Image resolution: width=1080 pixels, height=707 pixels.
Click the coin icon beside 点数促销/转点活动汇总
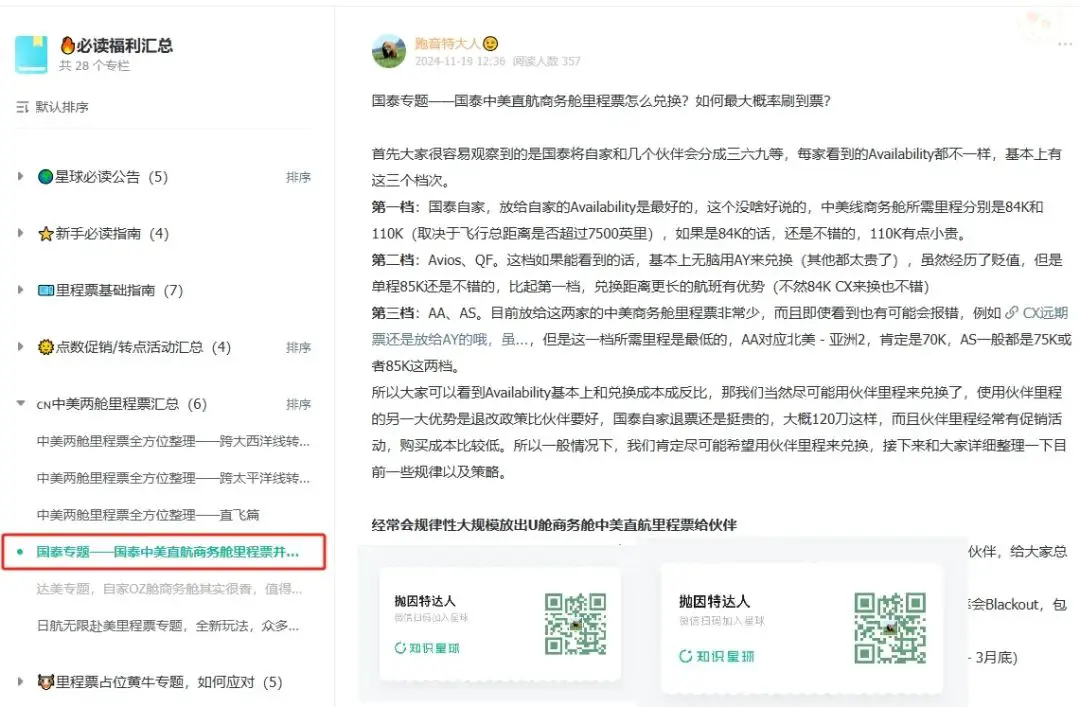click(45, 347)
